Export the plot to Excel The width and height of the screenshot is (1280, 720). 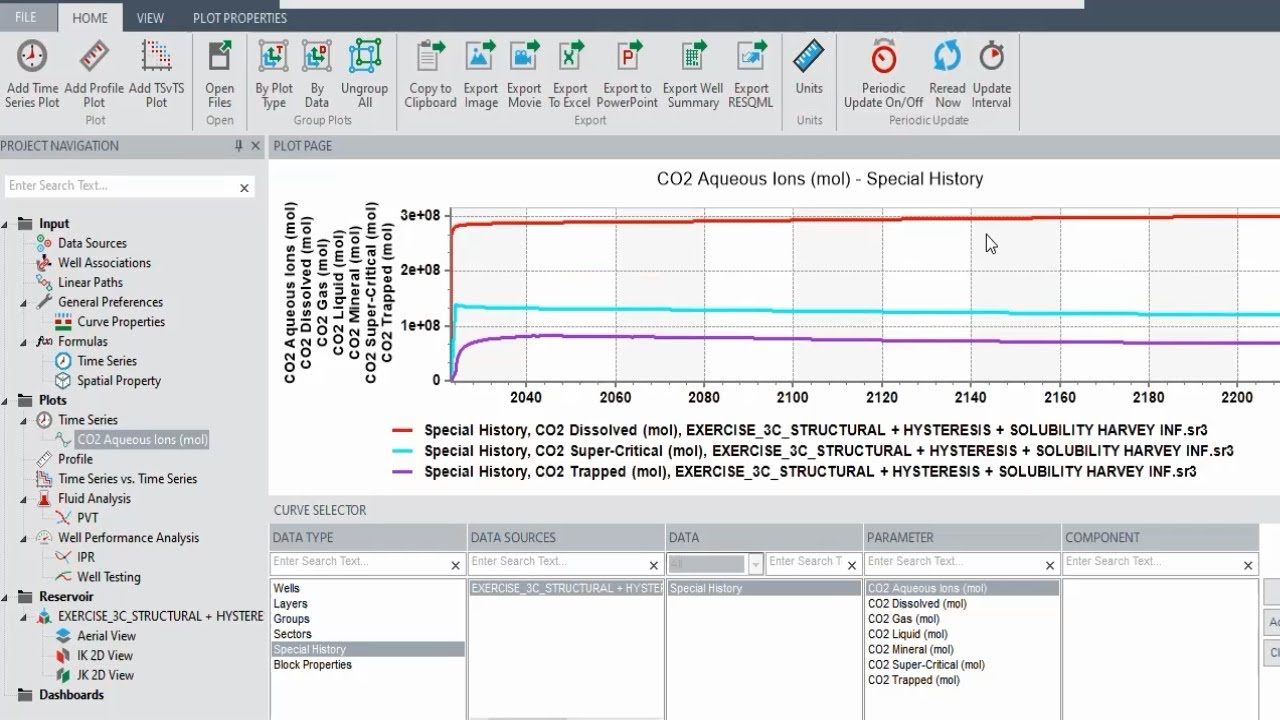[x=569, y=57]
